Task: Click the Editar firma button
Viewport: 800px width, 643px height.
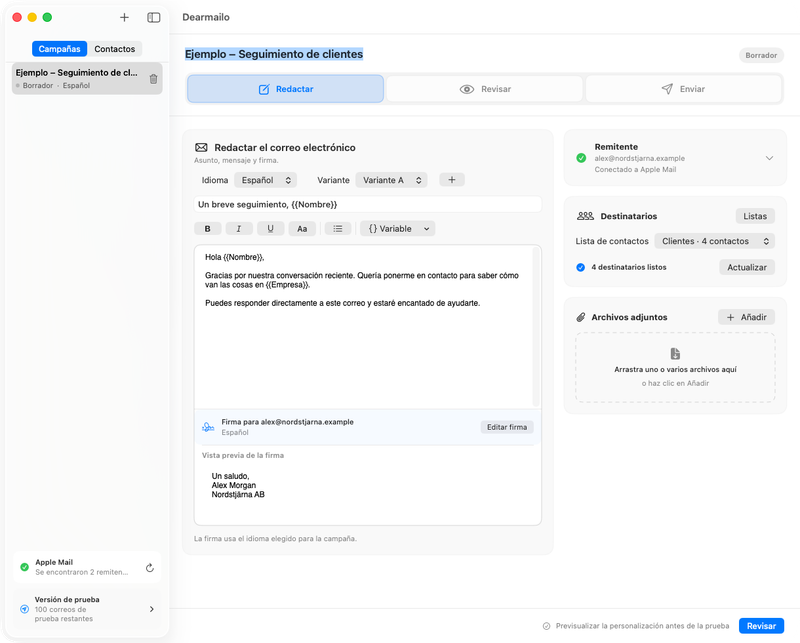Action: [x=507, y=427]
